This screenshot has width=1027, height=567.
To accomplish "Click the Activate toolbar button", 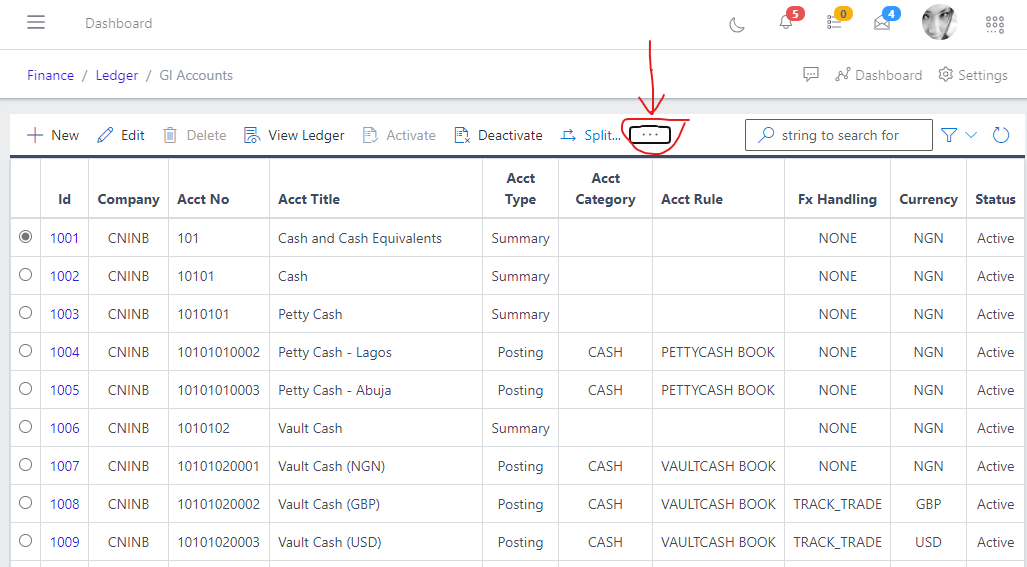I will click(x=400, y=135).
